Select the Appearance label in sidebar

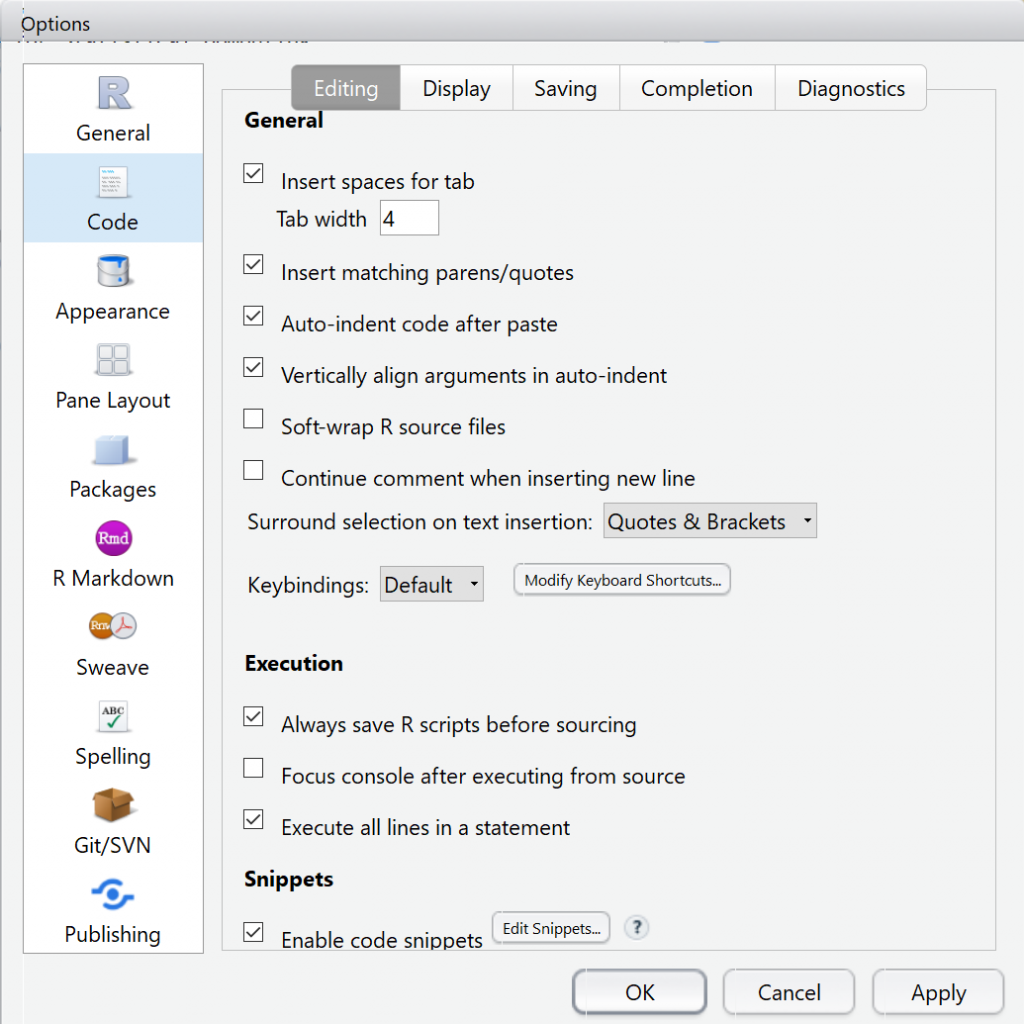(x=113, y=312)
